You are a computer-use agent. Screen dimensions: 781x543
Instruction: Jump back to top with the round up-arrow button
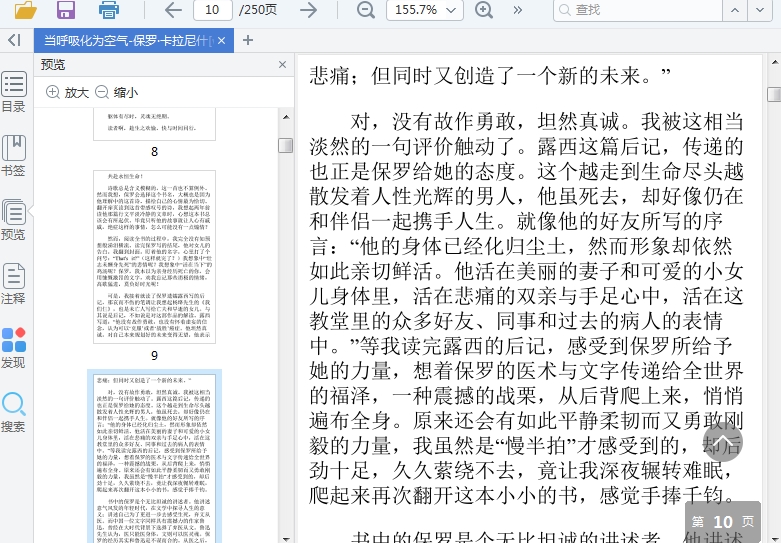point(722,442)
